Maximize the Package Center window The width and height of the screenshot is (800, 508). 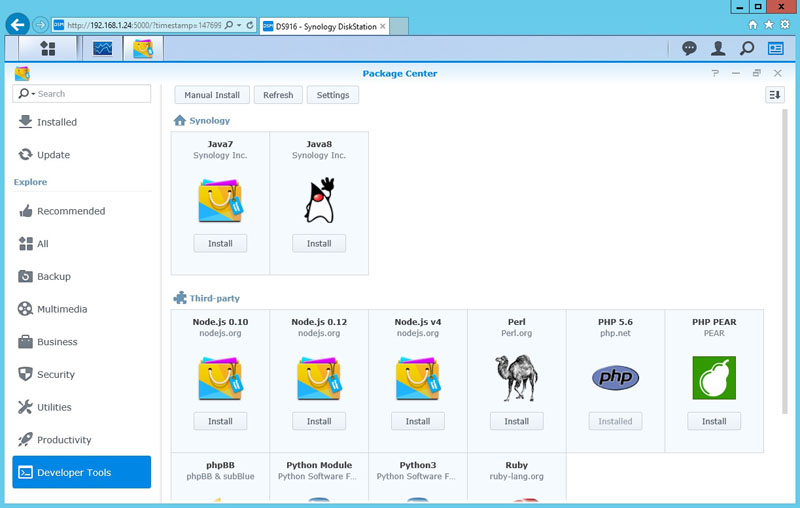tap(757, 73)
